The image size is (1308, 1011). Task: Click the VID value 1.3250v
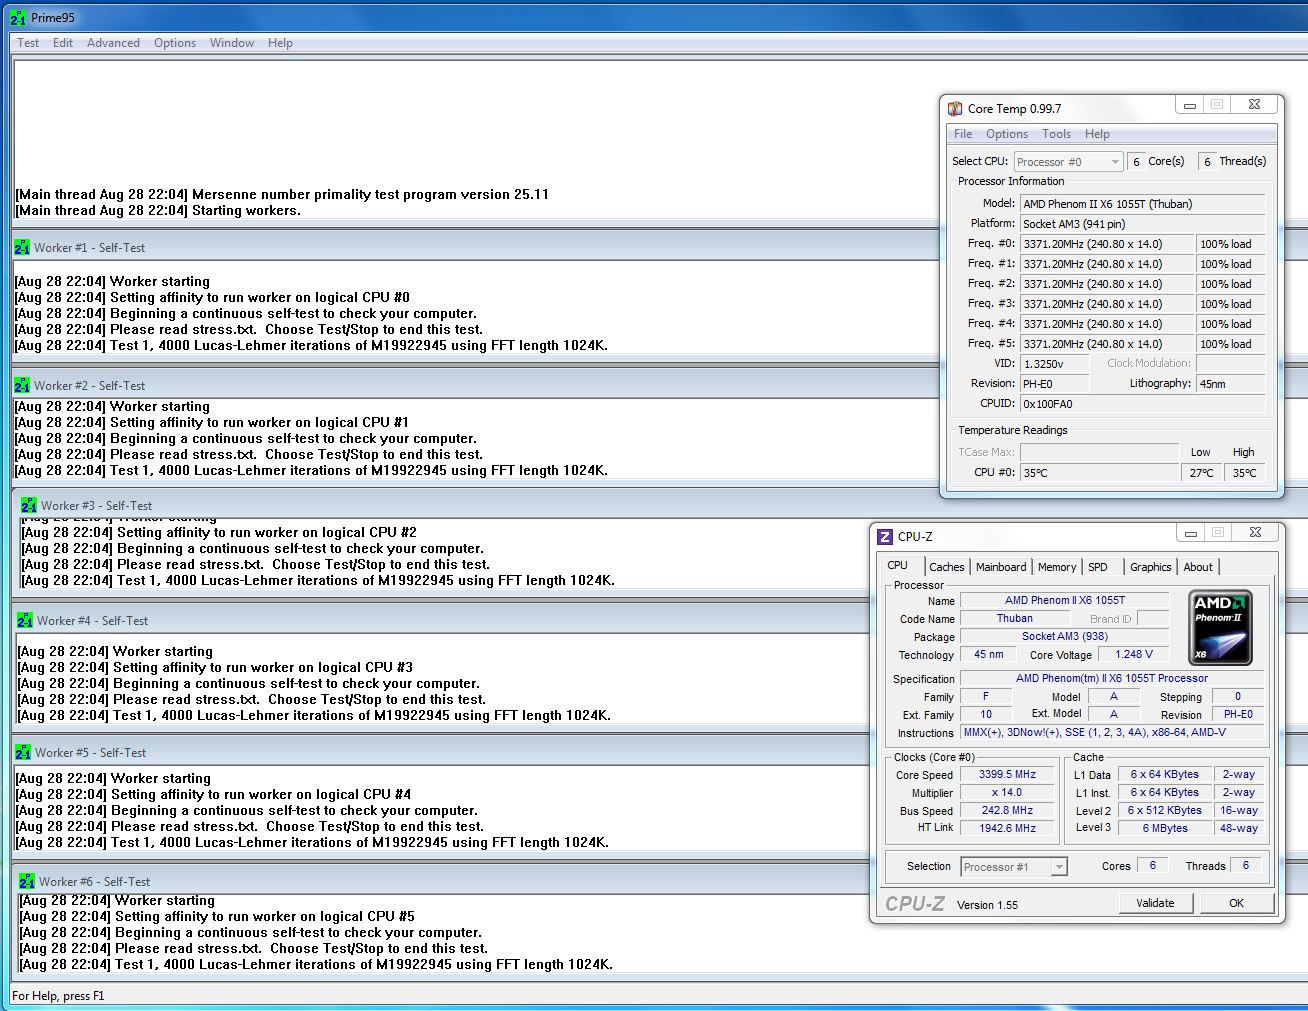pyautogui.click(x=1054, y=364)
